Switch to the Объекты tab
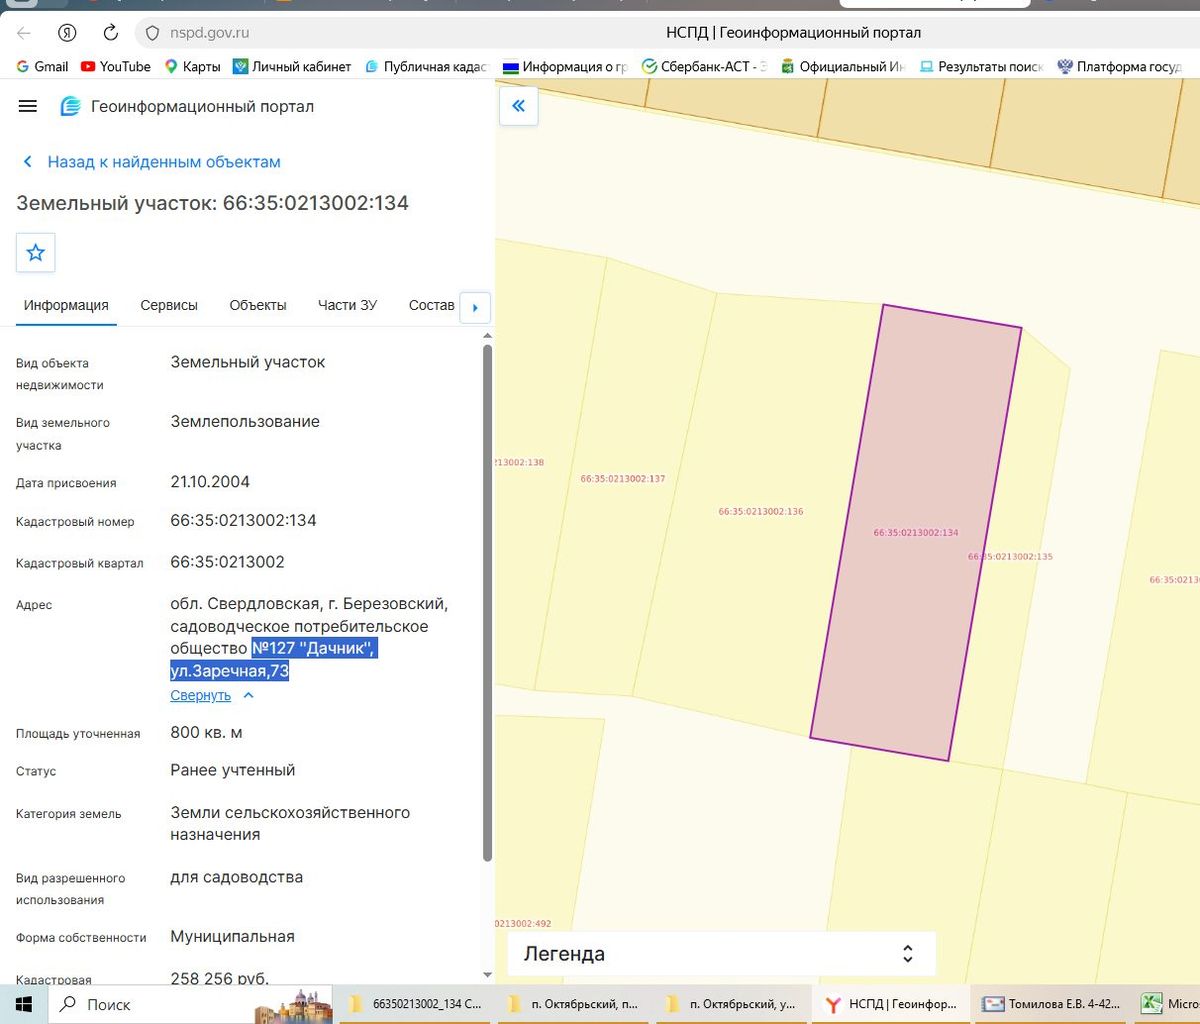 tap(258, 305)
